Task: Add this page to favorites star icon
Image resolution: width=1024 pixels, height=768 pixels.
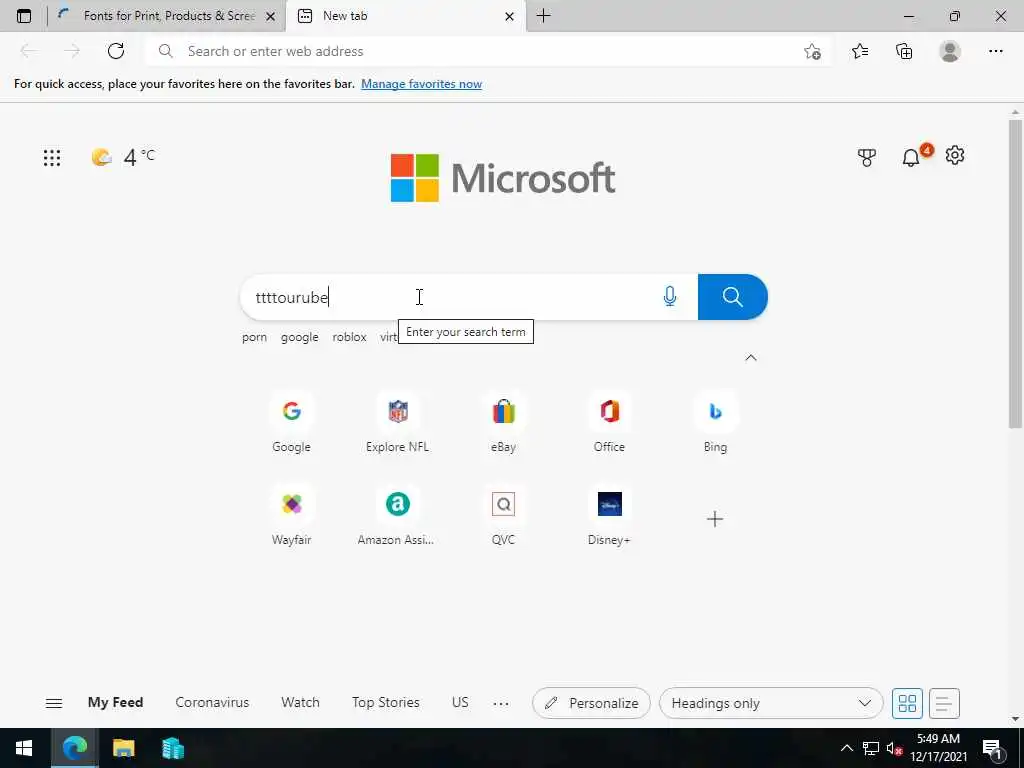Action: click(812, 51)
